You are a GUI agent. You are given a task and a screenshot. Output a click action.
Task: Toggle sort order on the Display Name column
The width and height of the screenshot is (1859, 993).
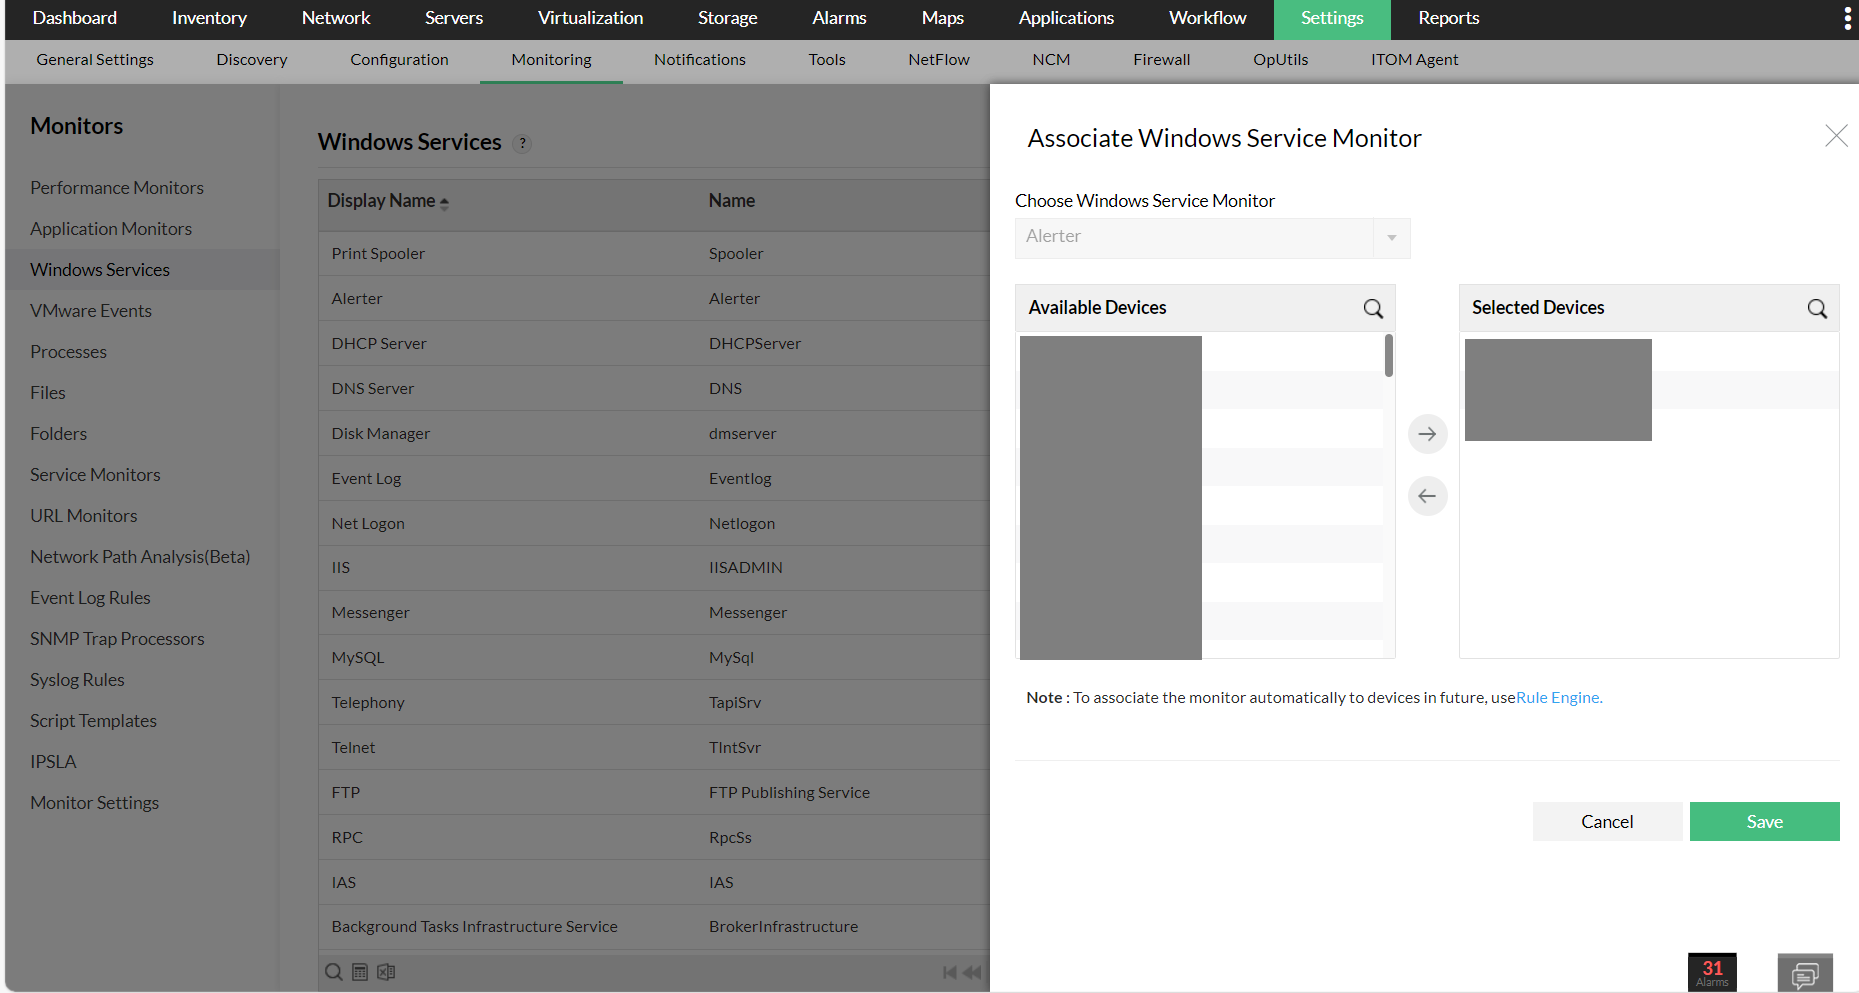tap(446, 201)
